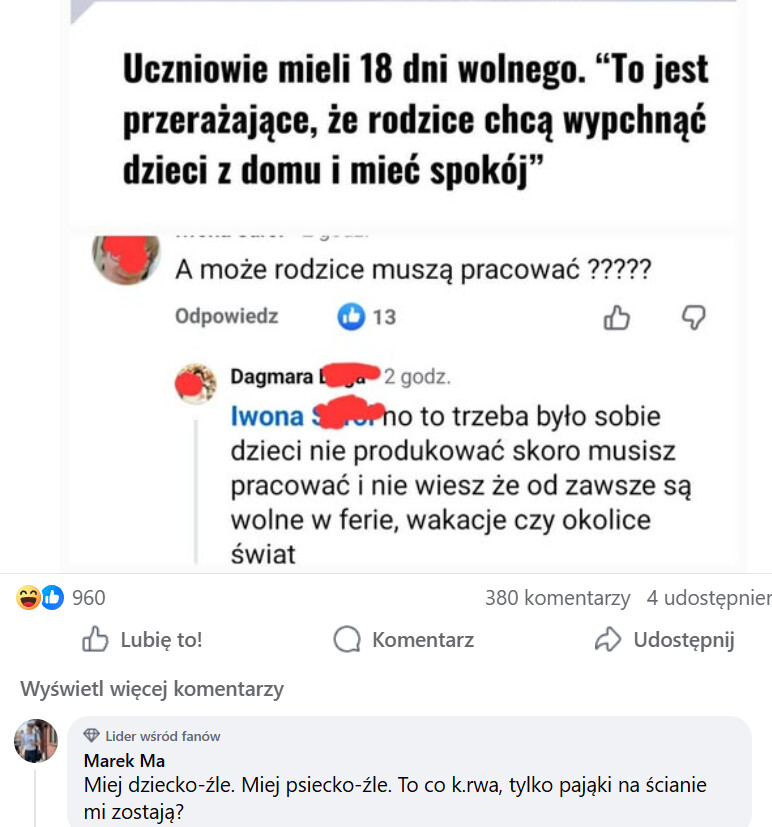Expand Wyświetl więcej komentarzy
The height and width of the screenshot is (827, 772).
tap(152, 689)
